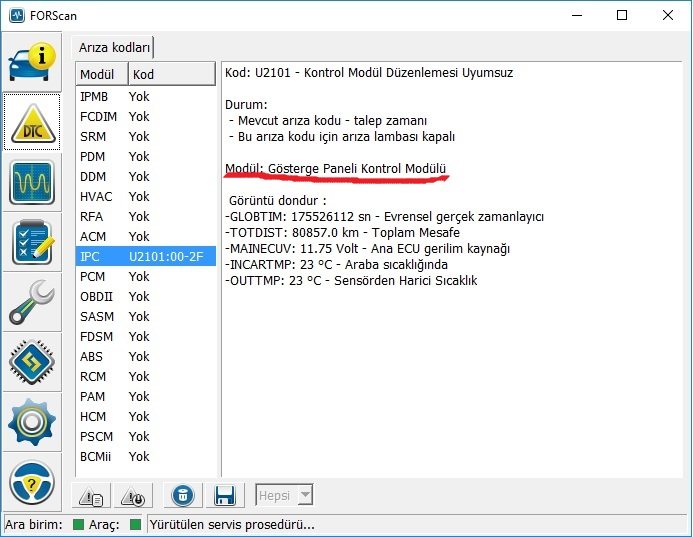Open the steering wheel help section
693x537 pixels.
(x=32, y=482)
